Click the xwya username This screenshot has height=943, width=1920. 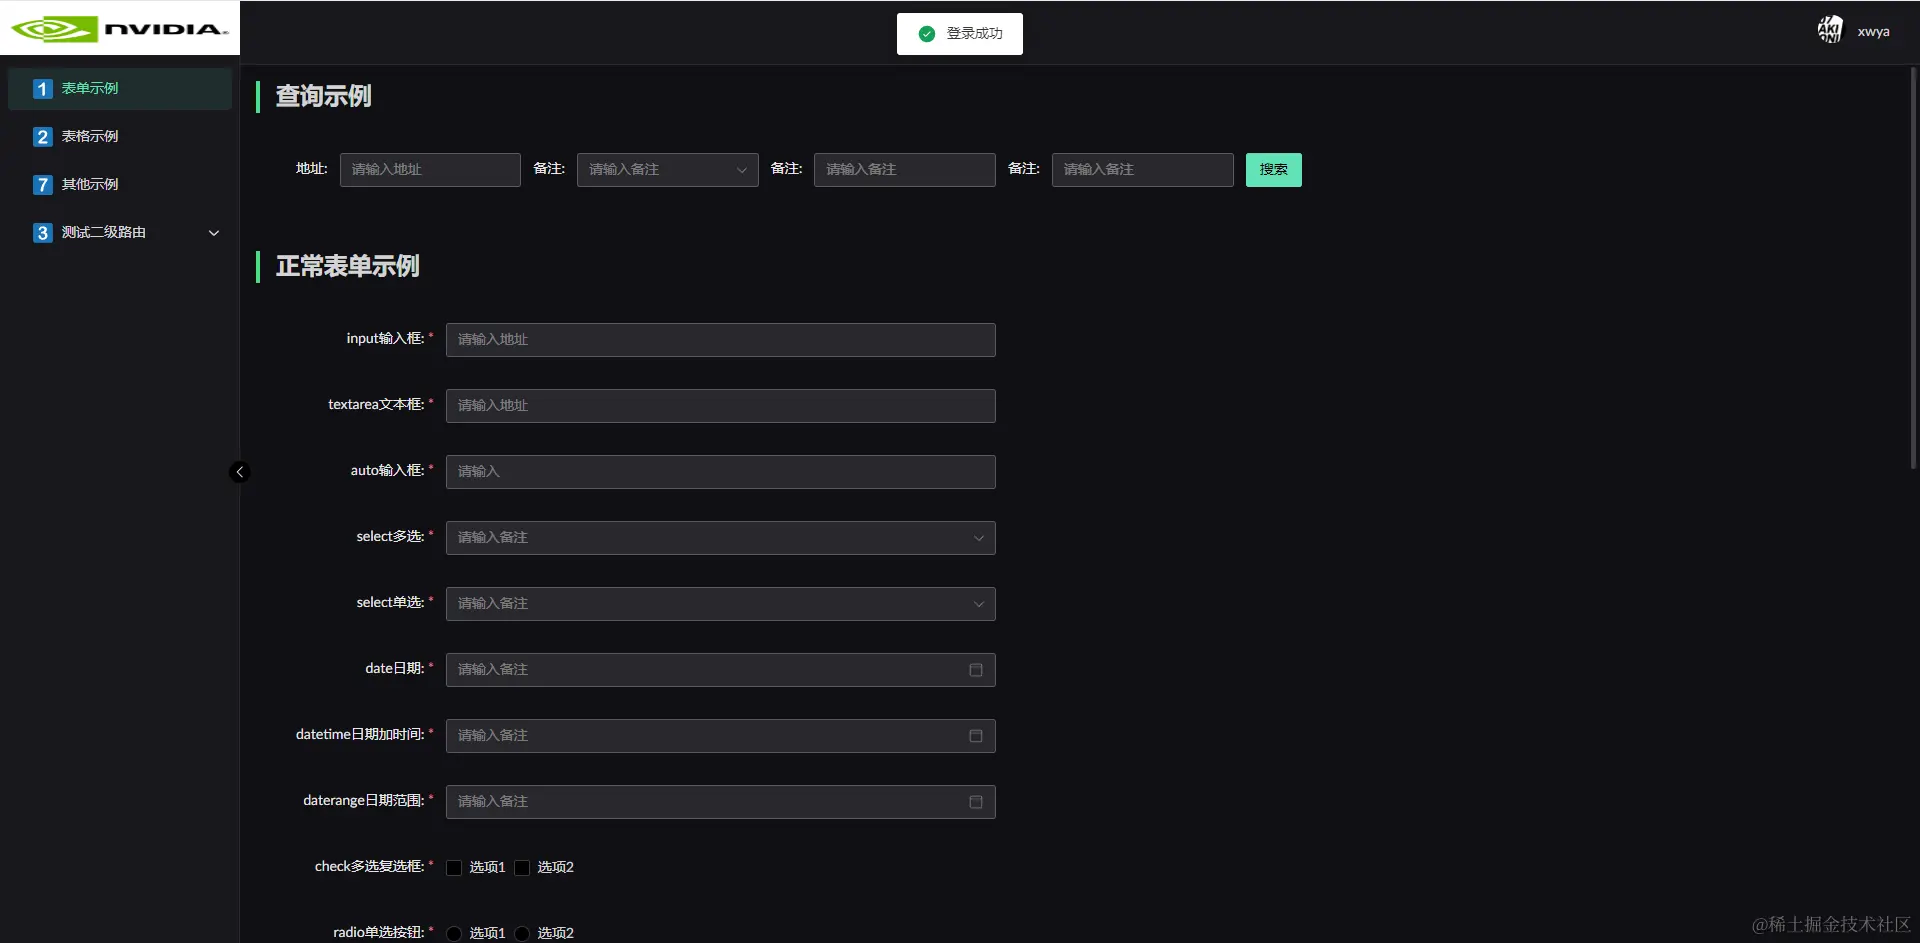tap(1873, 32)
